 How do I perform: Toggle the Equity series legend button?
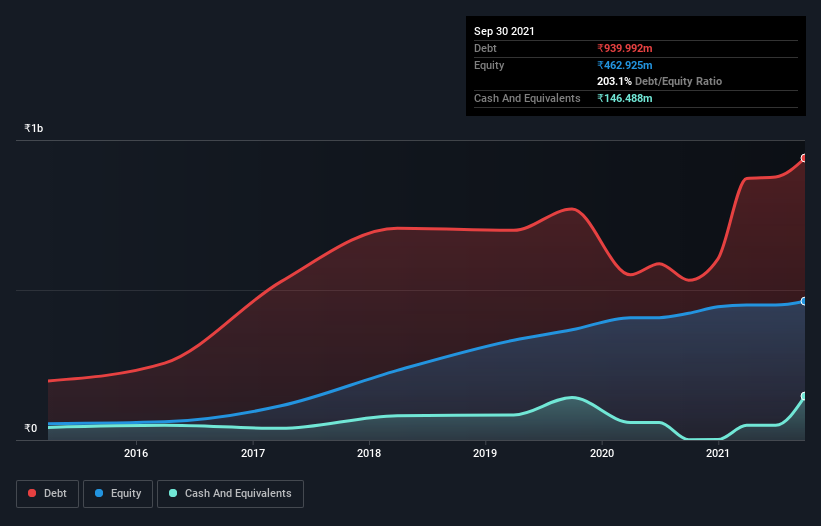[118, 494]
